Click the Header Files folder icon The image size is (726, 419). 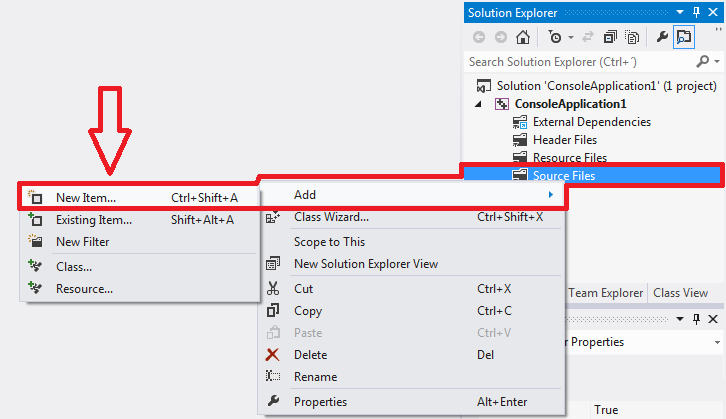pyautogui.click(x=520, y=140)
